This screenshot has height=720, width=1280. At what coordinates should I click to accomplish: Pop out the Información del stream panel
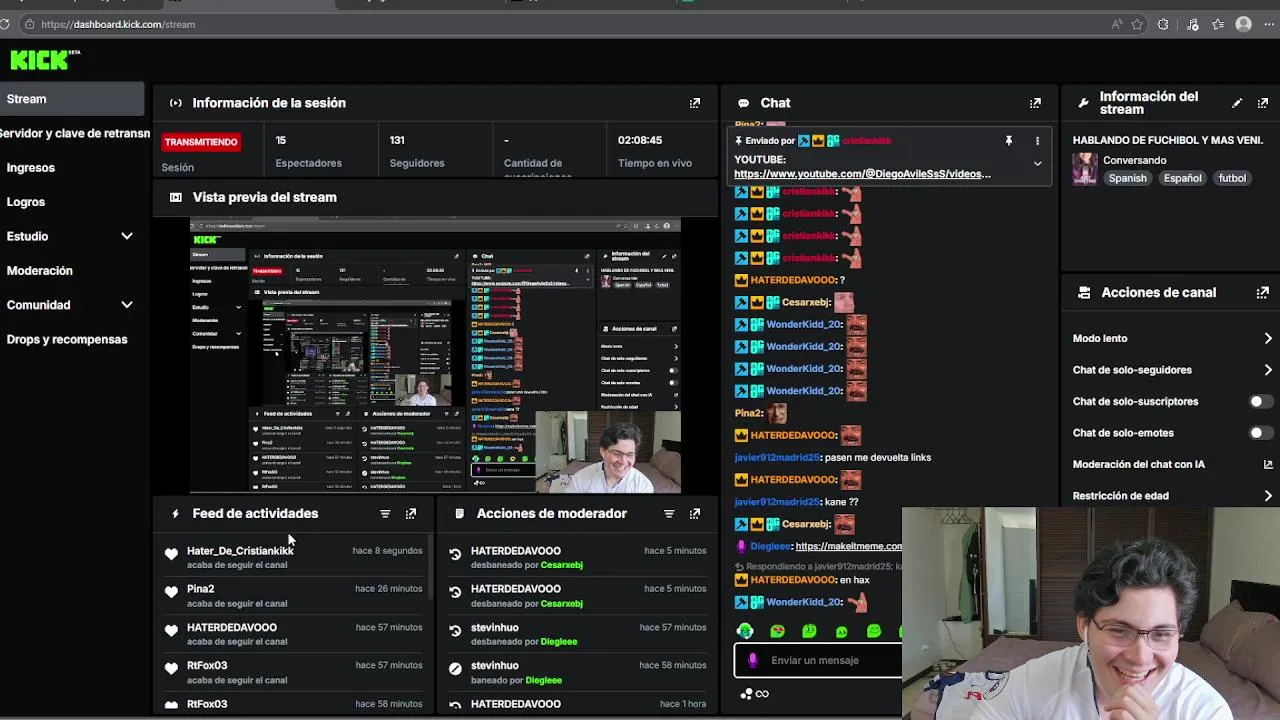point(1263,103)
